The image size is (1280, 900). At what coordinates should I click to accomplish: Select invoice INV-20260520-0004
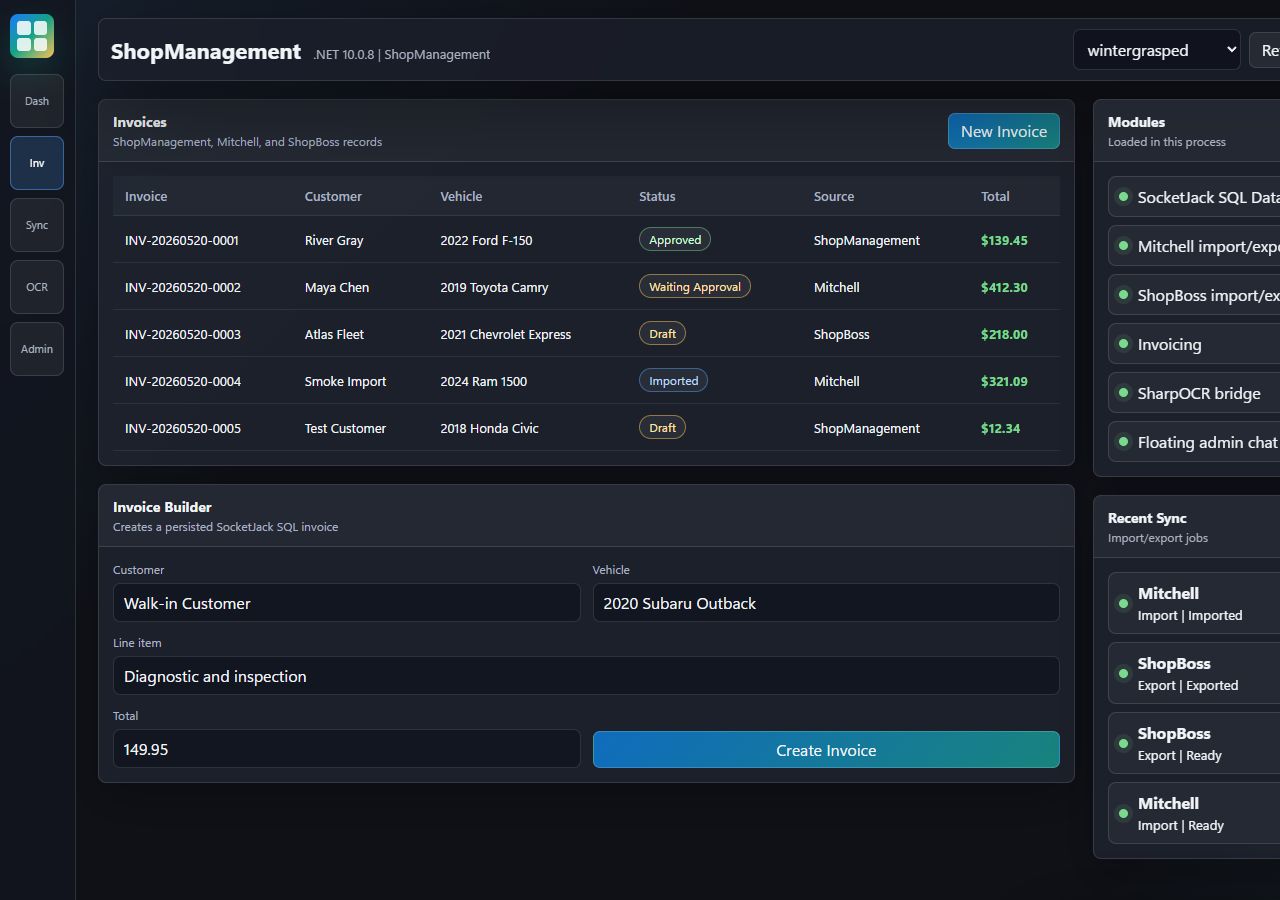586,381
